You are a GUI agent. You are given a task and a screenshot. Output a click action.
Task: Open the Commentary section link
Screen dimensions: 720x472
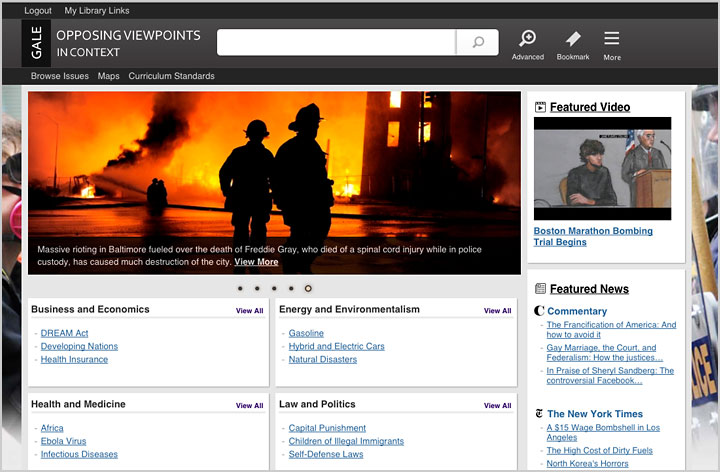coord(577,311)
